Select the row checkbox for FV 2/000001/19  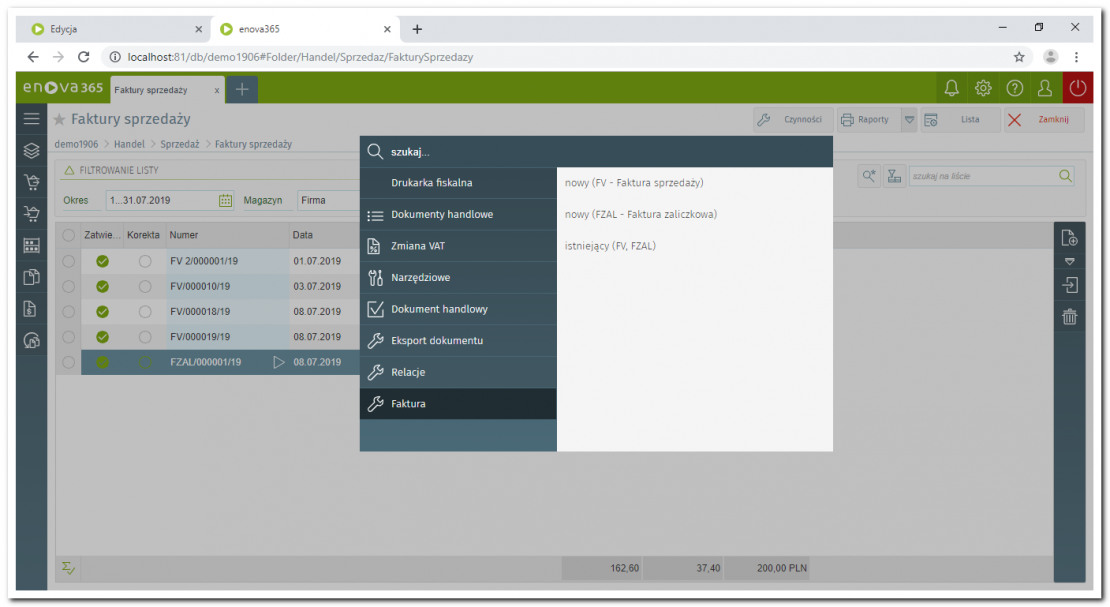coord(68,261)
